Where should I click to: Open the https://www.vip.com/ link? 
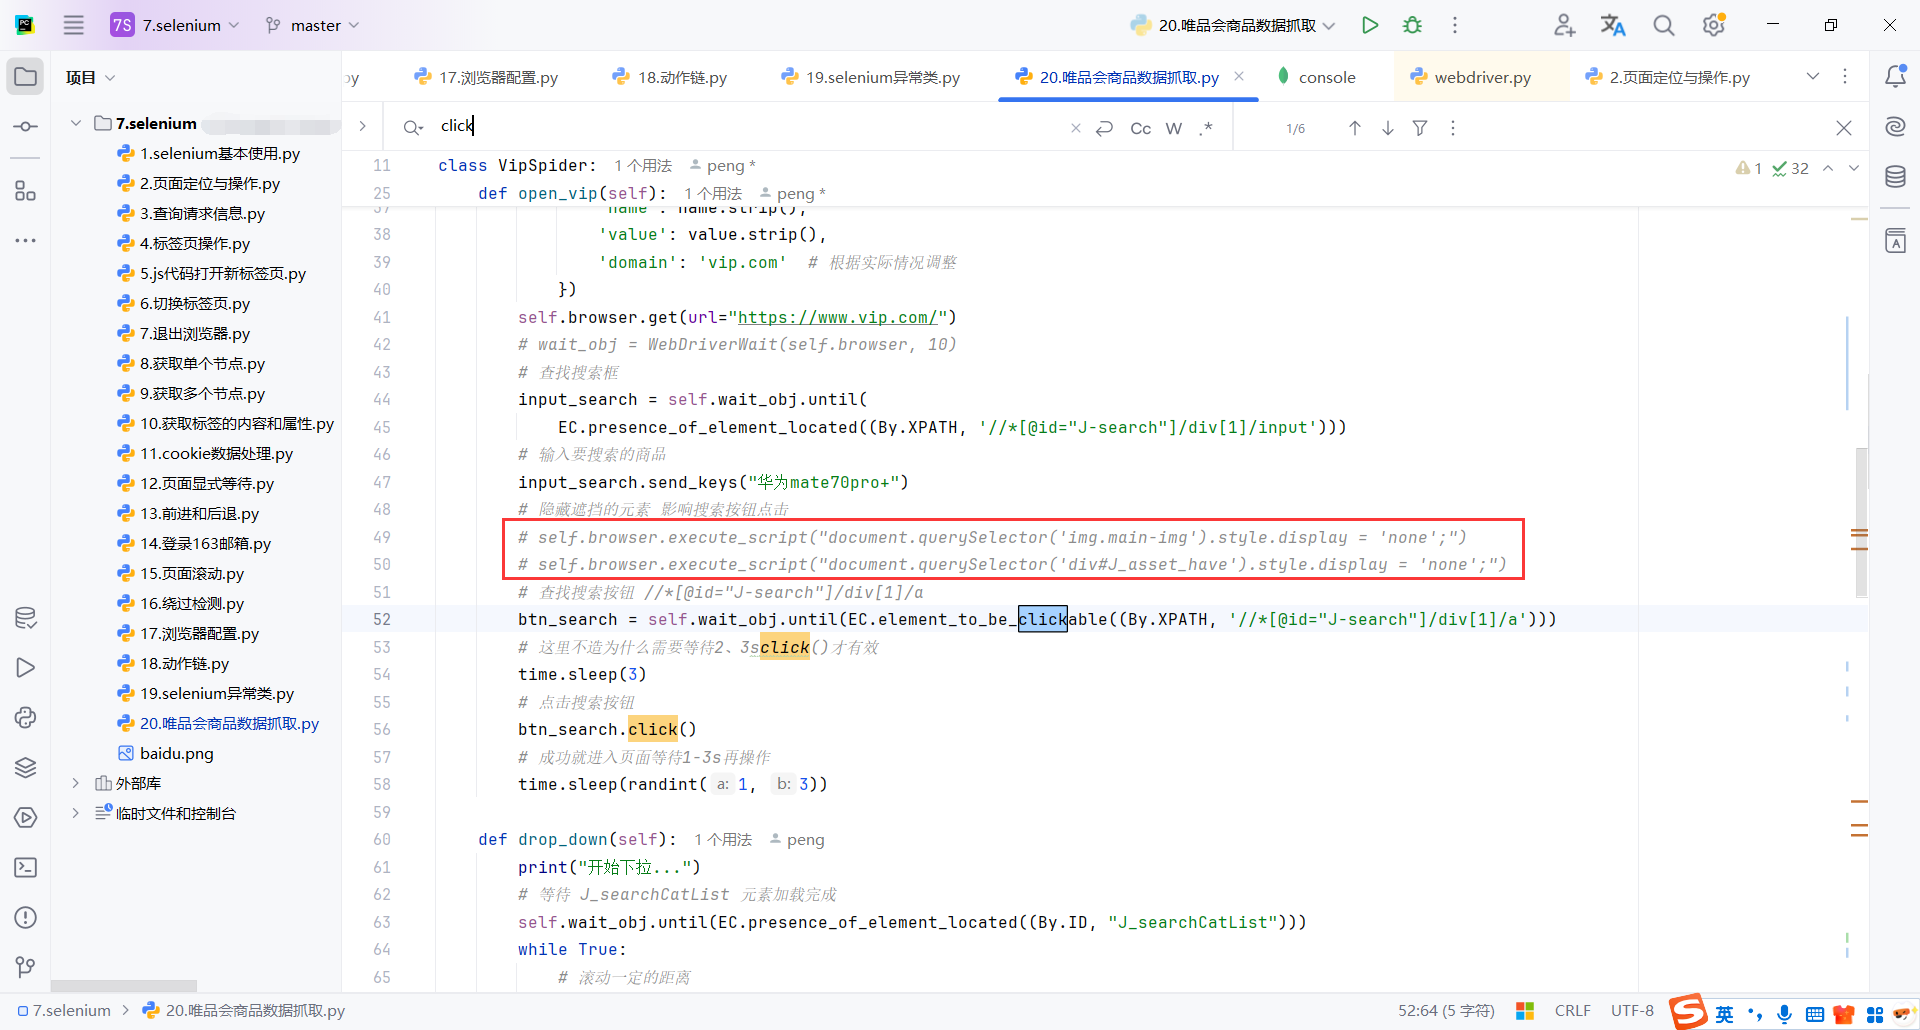837,317
